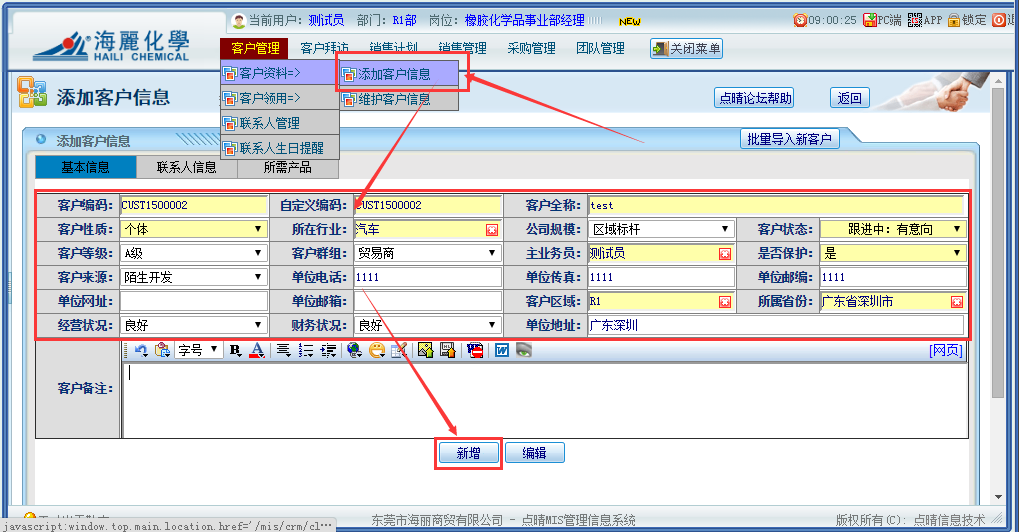Click the undo icon in the remarks editor
Screen dimensions: 1019x532
[x=141, y=350]
